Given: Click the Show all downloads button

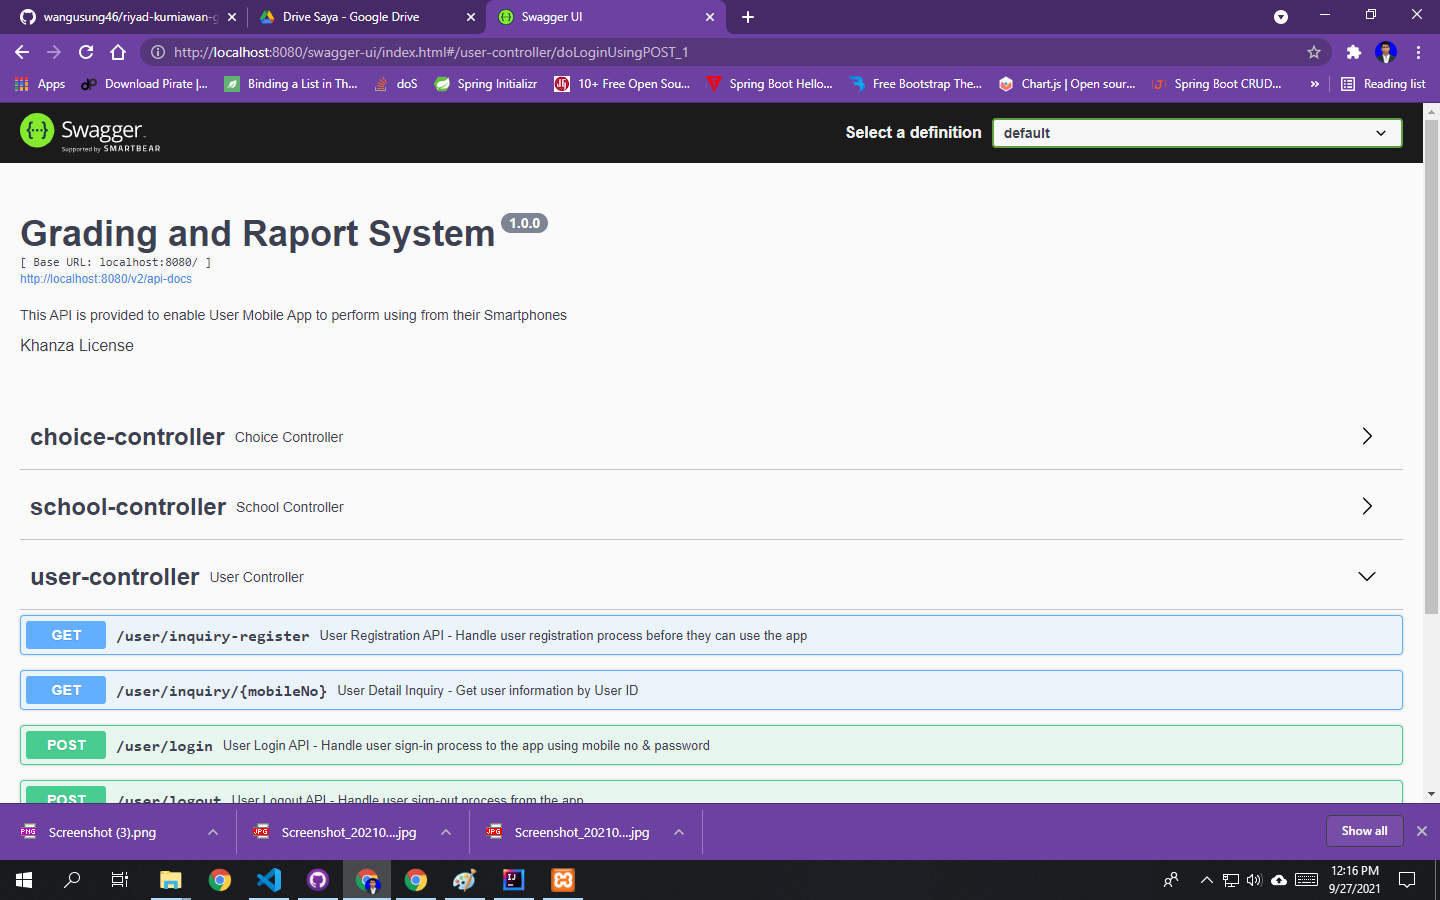Looking at the screenshot, I should (x=1364, y=831).
